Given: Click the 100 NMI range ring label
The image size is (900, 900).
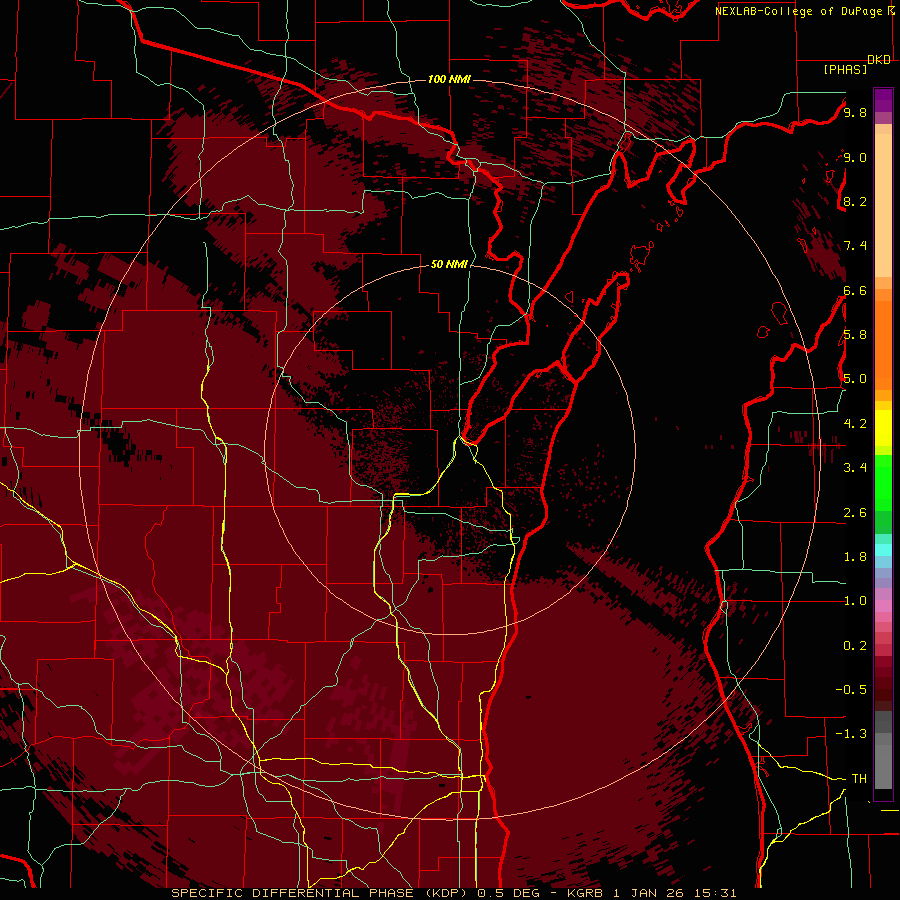Looking at the screenshot, I should click(449, 79).
